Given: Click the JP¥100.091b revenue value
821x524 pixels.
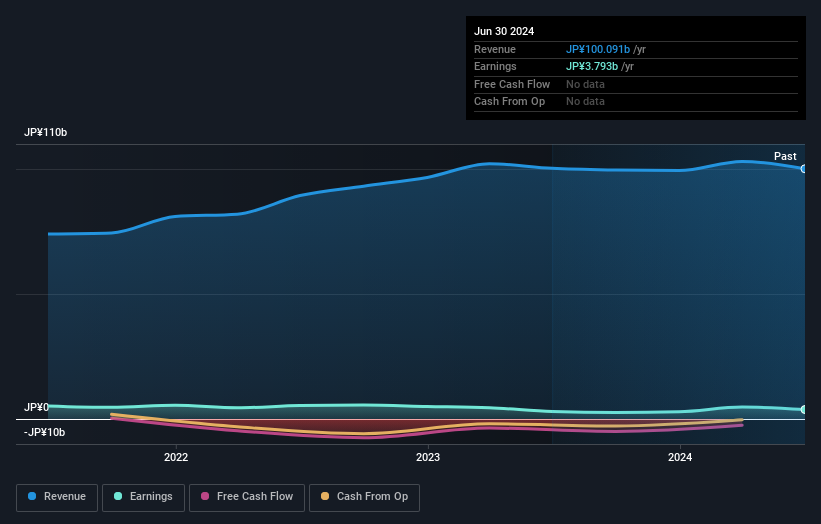Looking at the screenshot, I should coord(597,49).
